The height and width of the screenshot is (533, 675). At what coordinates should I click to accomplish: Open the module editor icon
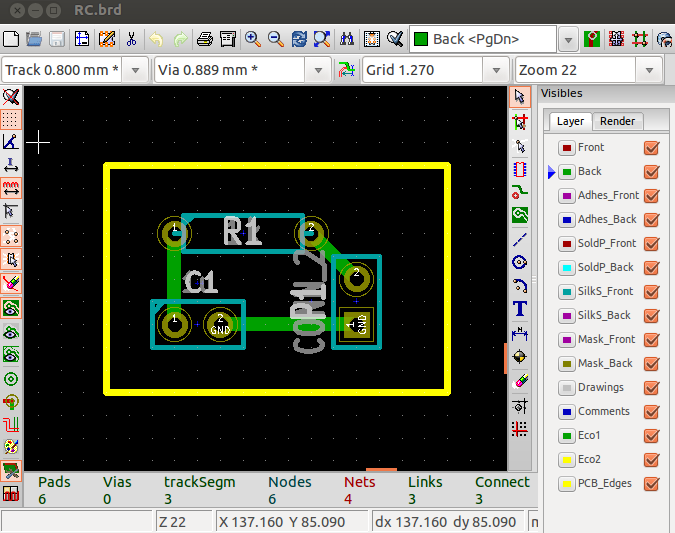[106, 39]
